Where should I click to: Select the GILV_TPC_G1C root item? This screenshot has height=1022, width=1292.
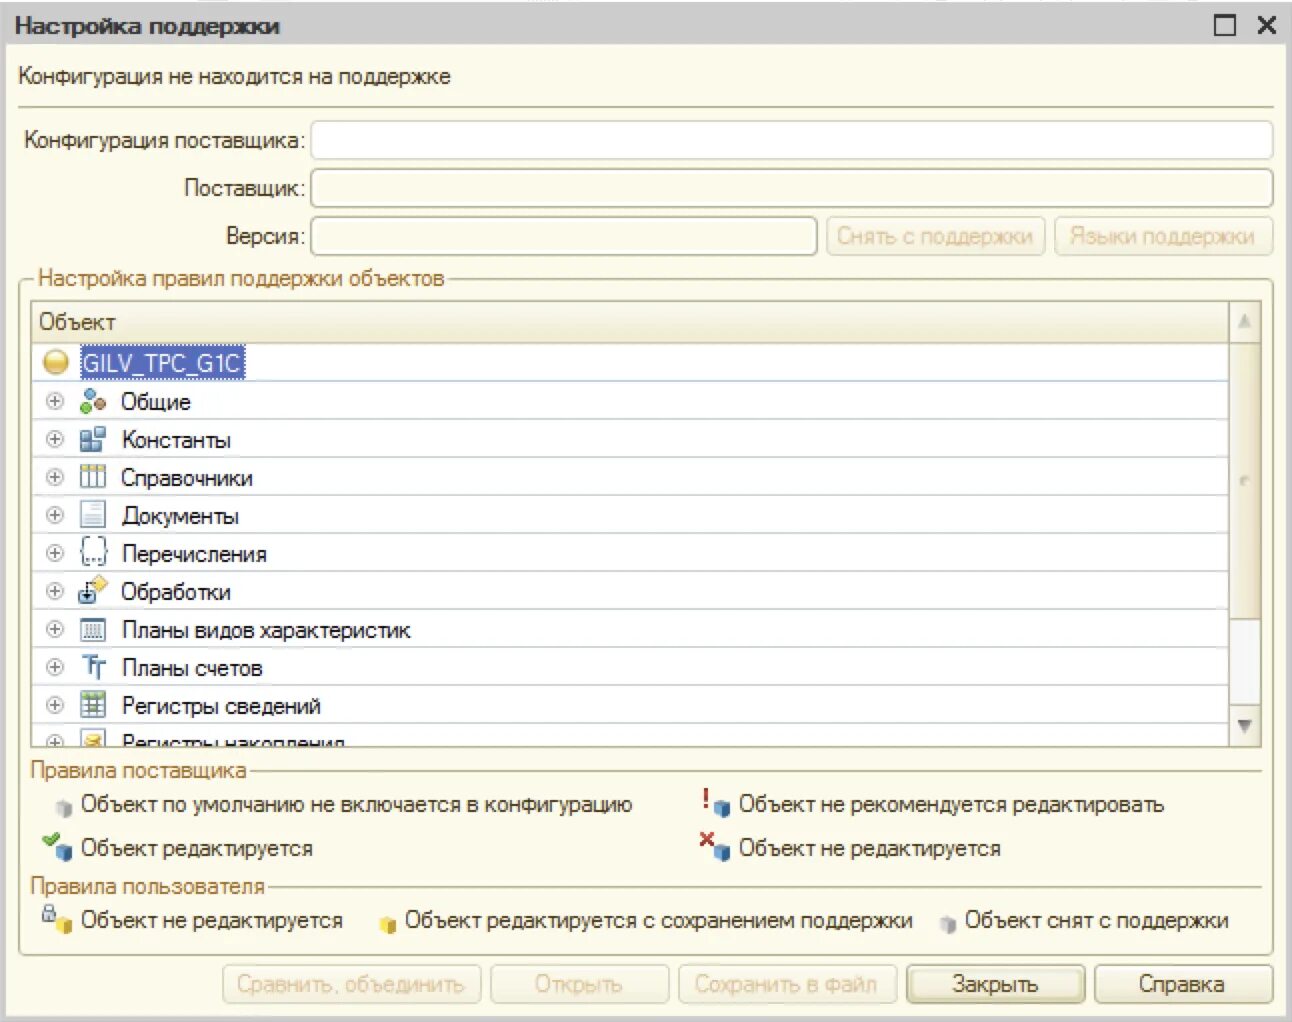click(162, 363)
